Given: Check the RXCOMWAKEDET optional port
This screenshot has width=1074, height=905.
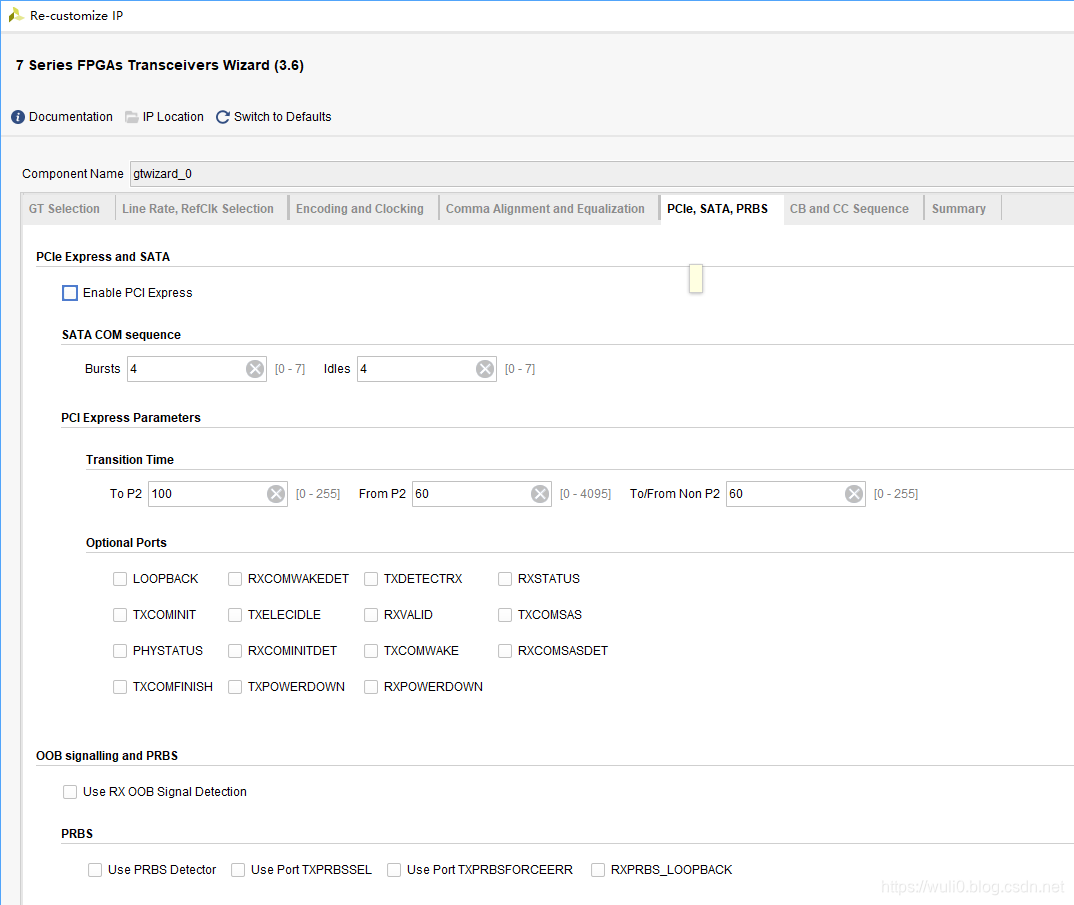Looking at the screenshot, I should 235,579.
